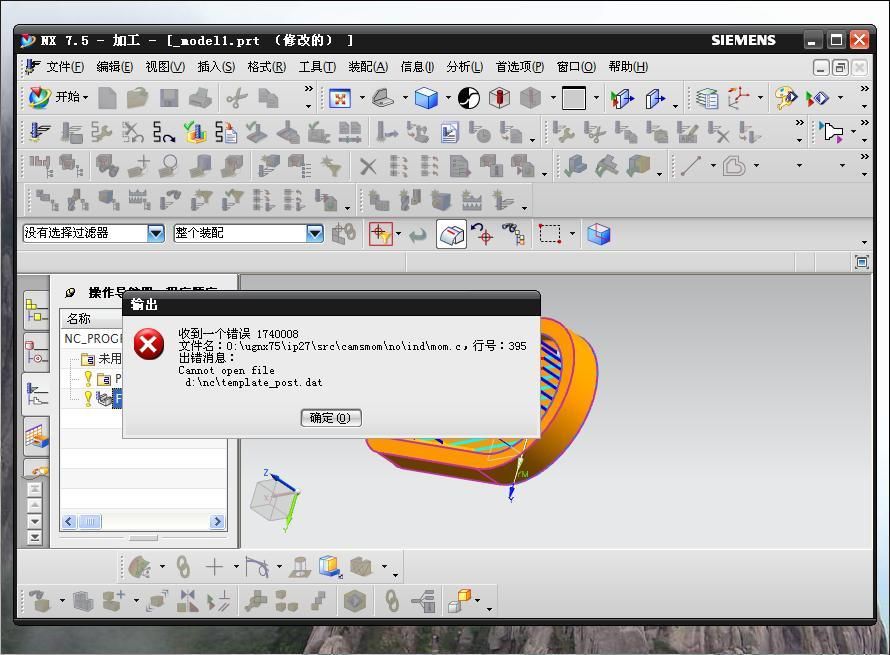The height and width of the screenshot is (655, 890).
Task: Expand the 没有选择过滤器 selection filter dropdown
Action: click(155, 234)
